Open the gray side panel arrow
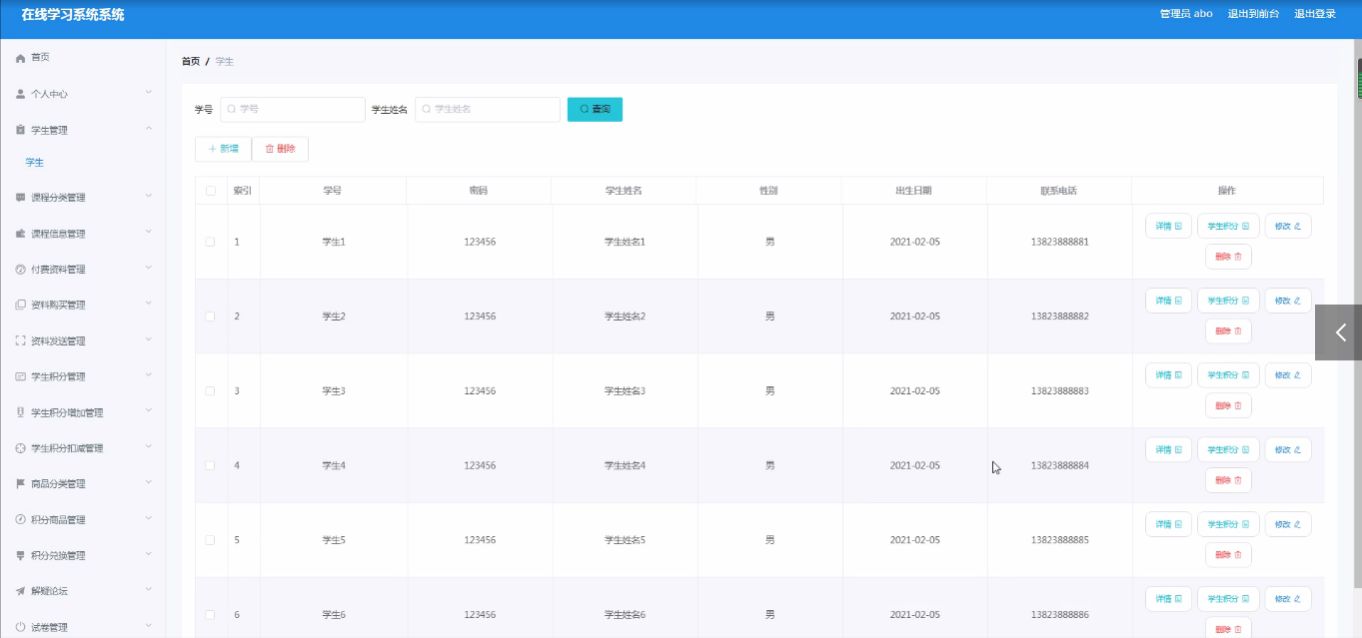The width and height of the screenshot is (1362, 638). tap(1338, 332)
